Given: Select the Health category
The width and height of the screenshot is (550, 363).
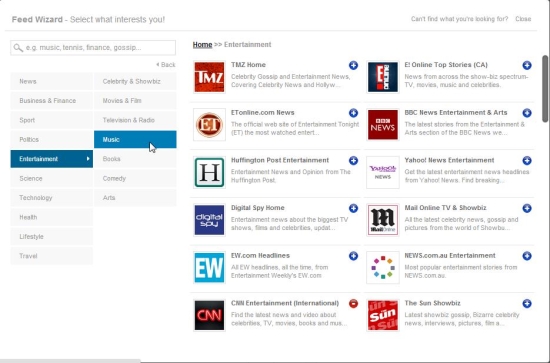Looking at the screenshot, I should pyautogui.click(x=52, y=217).
